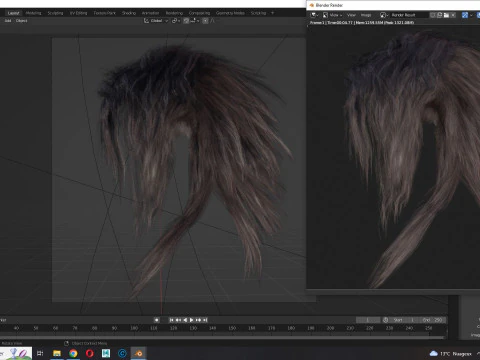Viewport: 480px width, 360px height.
Task: Select Blender icon on the taskbar
Action: pos(139,353)
